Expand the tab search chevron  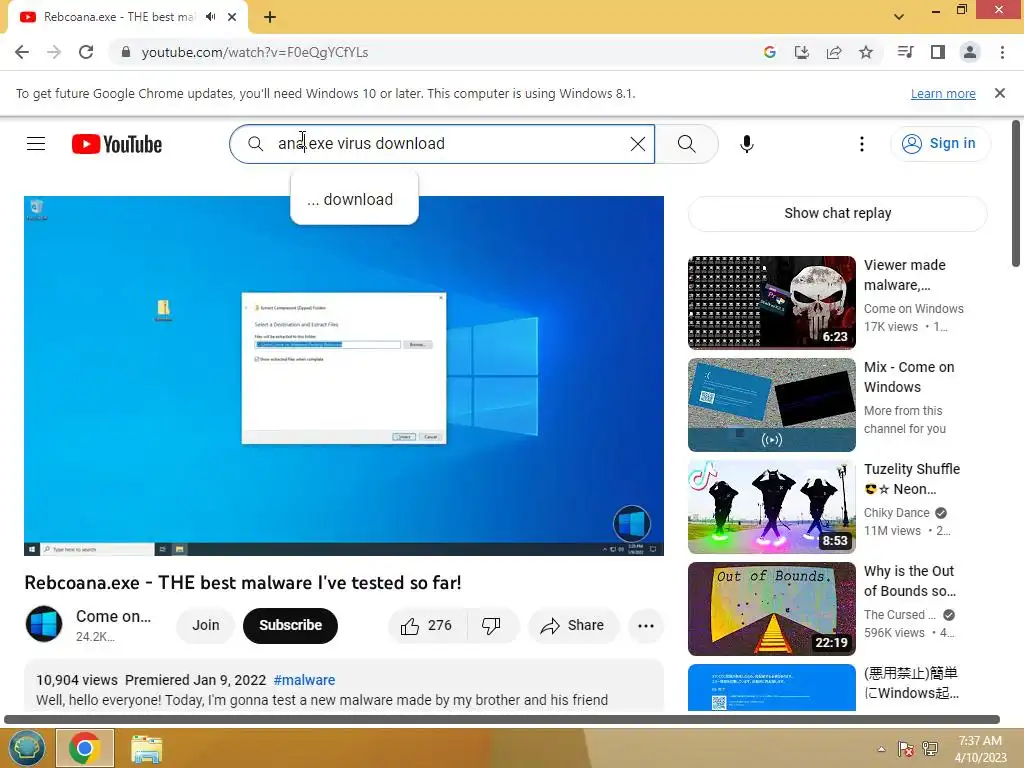899,17
